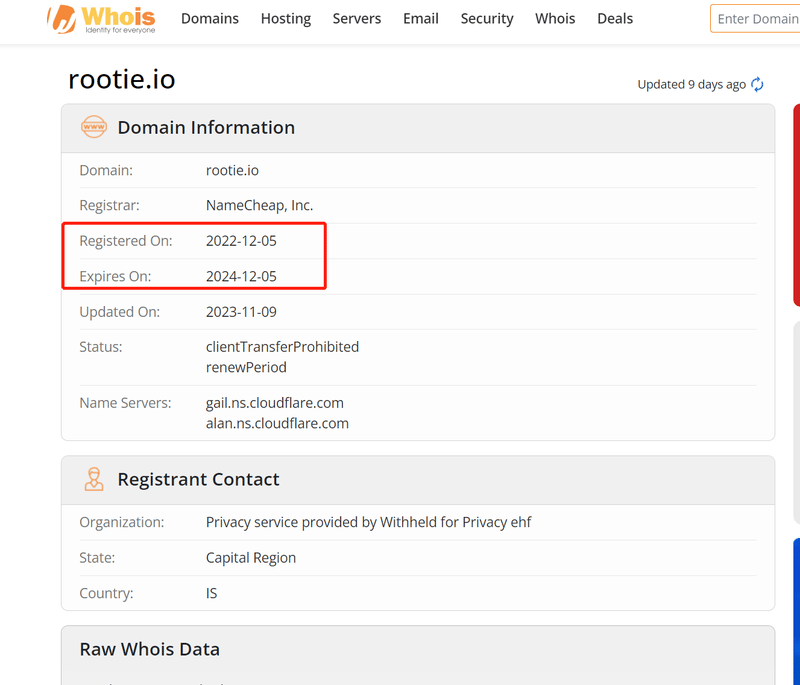This screenshot has height=685, width=800.
Task: Click the Registered On date 2022-12-05
Action: 241,241
